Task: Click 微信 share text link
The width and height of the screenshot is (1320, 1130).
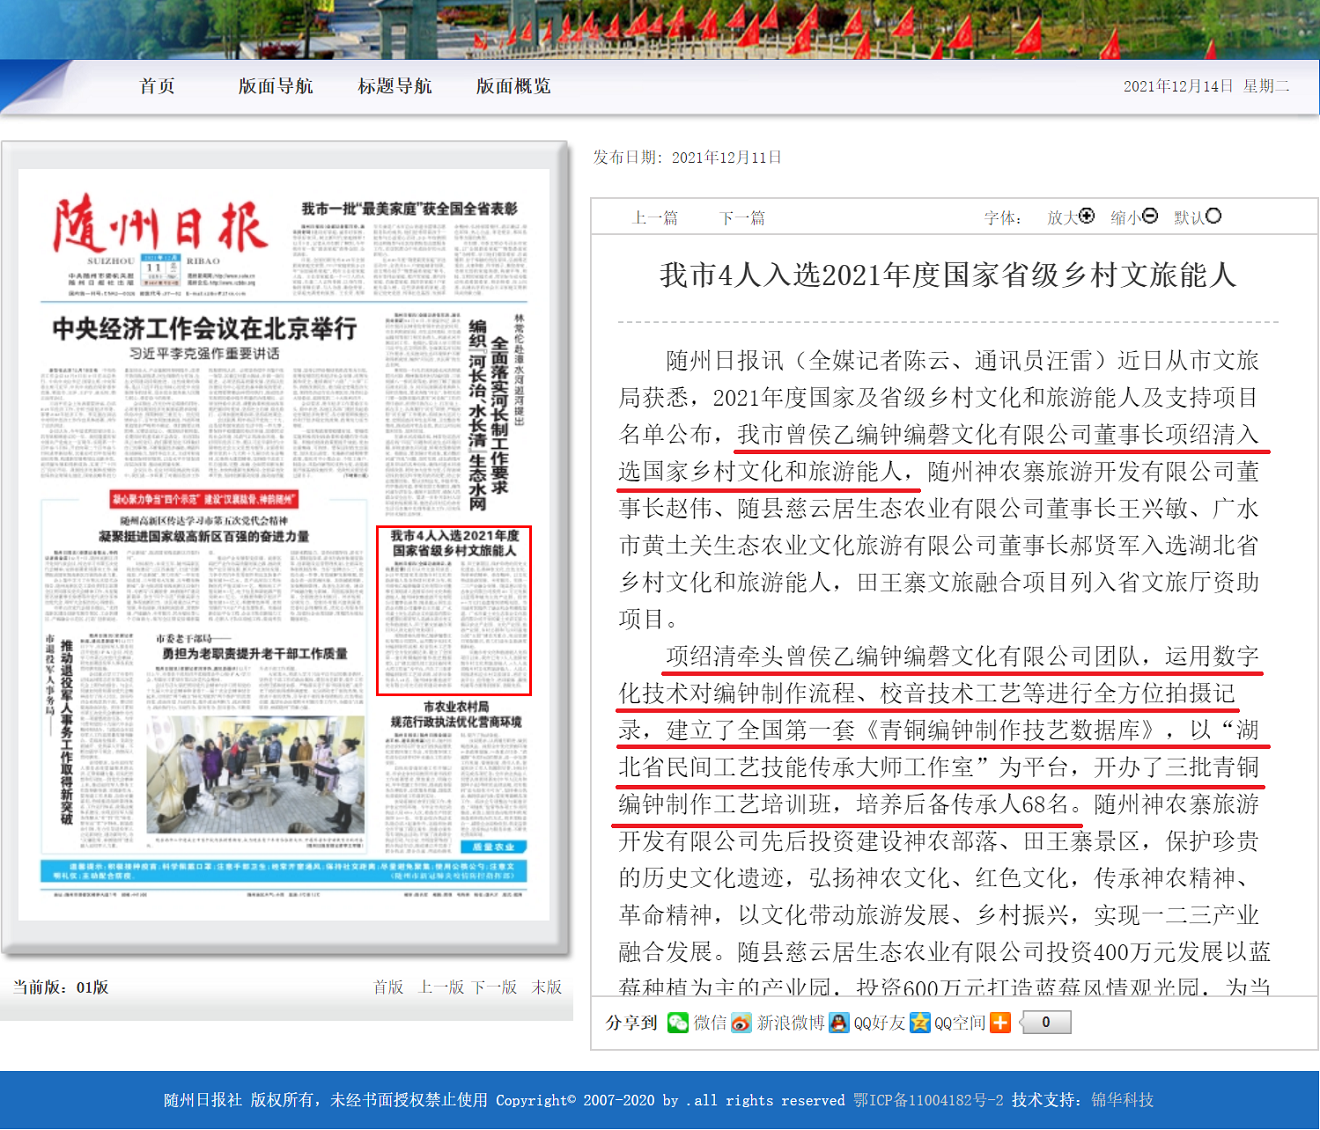Action: pos(710,1023)
